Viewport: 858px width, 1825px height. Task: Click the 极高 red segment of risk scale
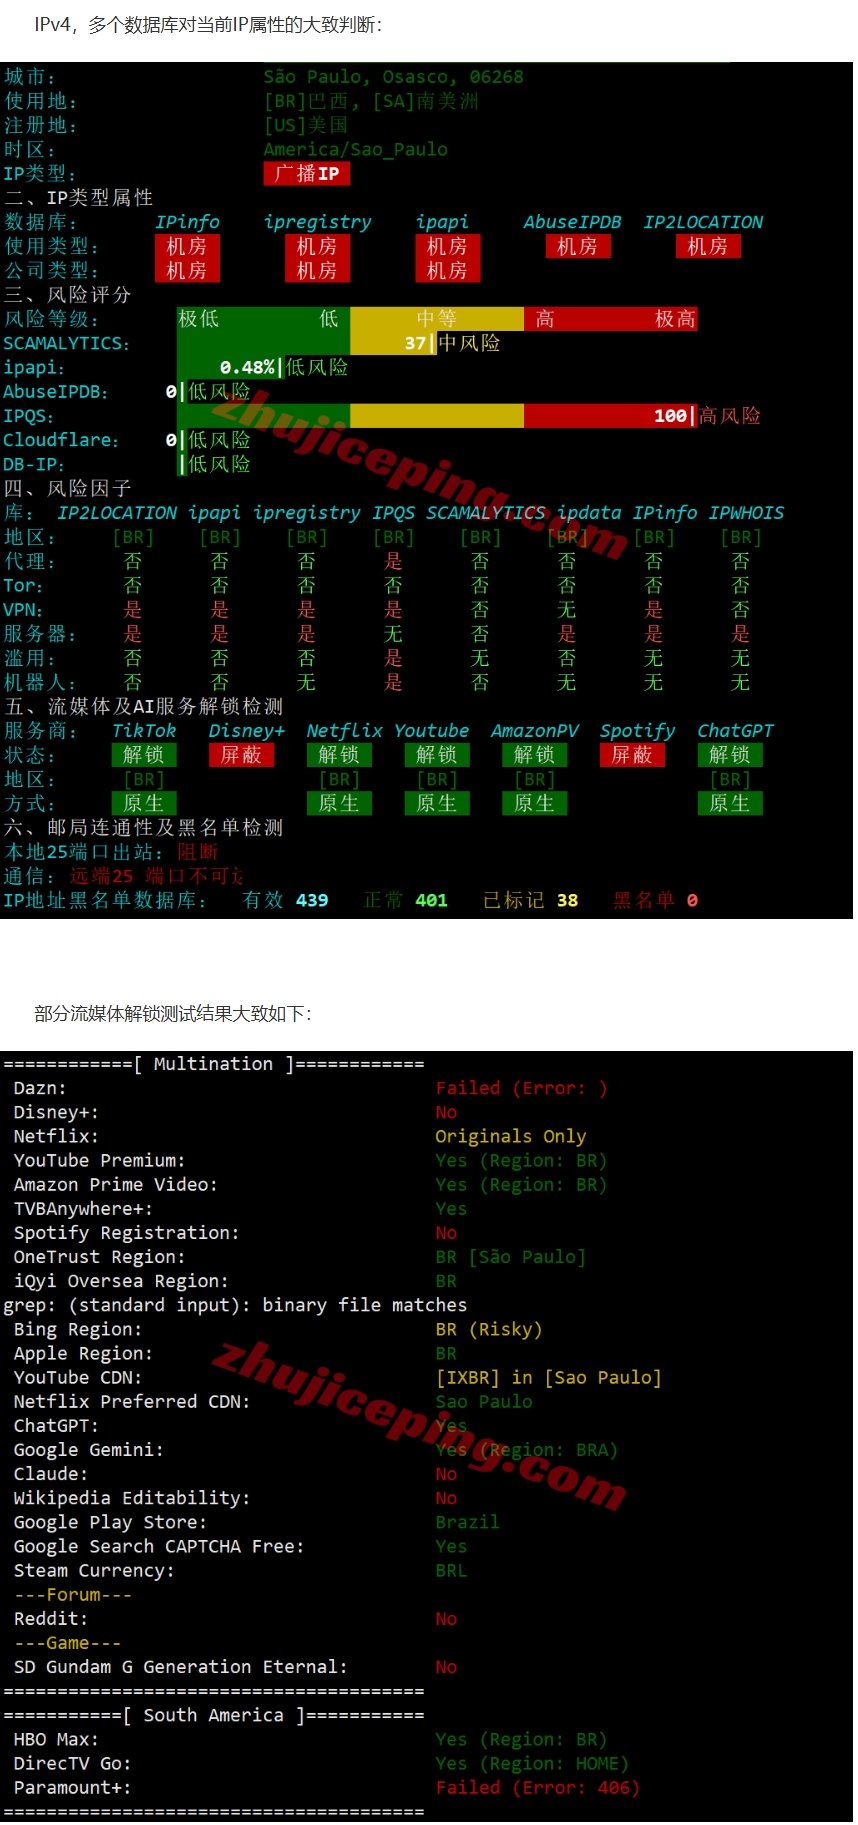pyautogui.click(x=675, y=319)
